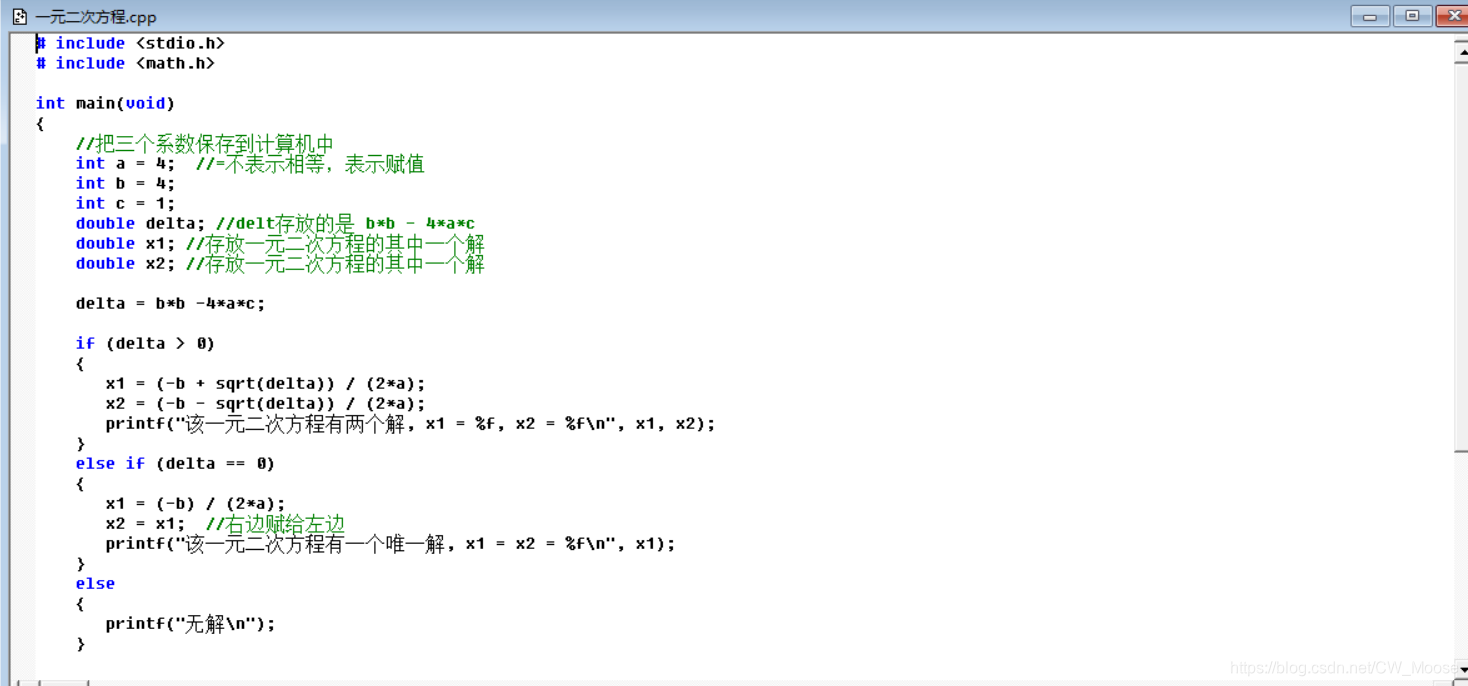Click the document icon in the title bar
Screen dimensions: 1468x686
(x=19, y=16)
